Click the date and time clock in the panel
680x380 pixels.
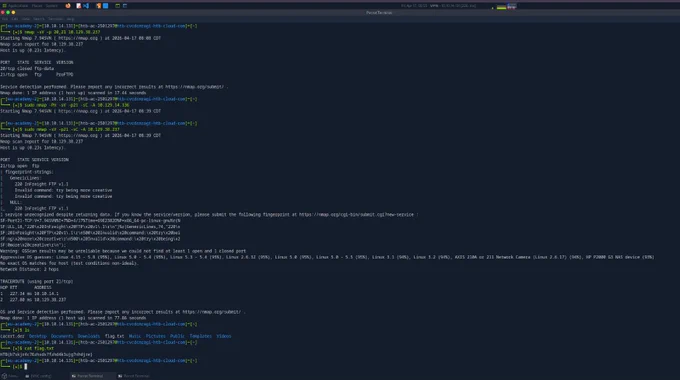414,6
